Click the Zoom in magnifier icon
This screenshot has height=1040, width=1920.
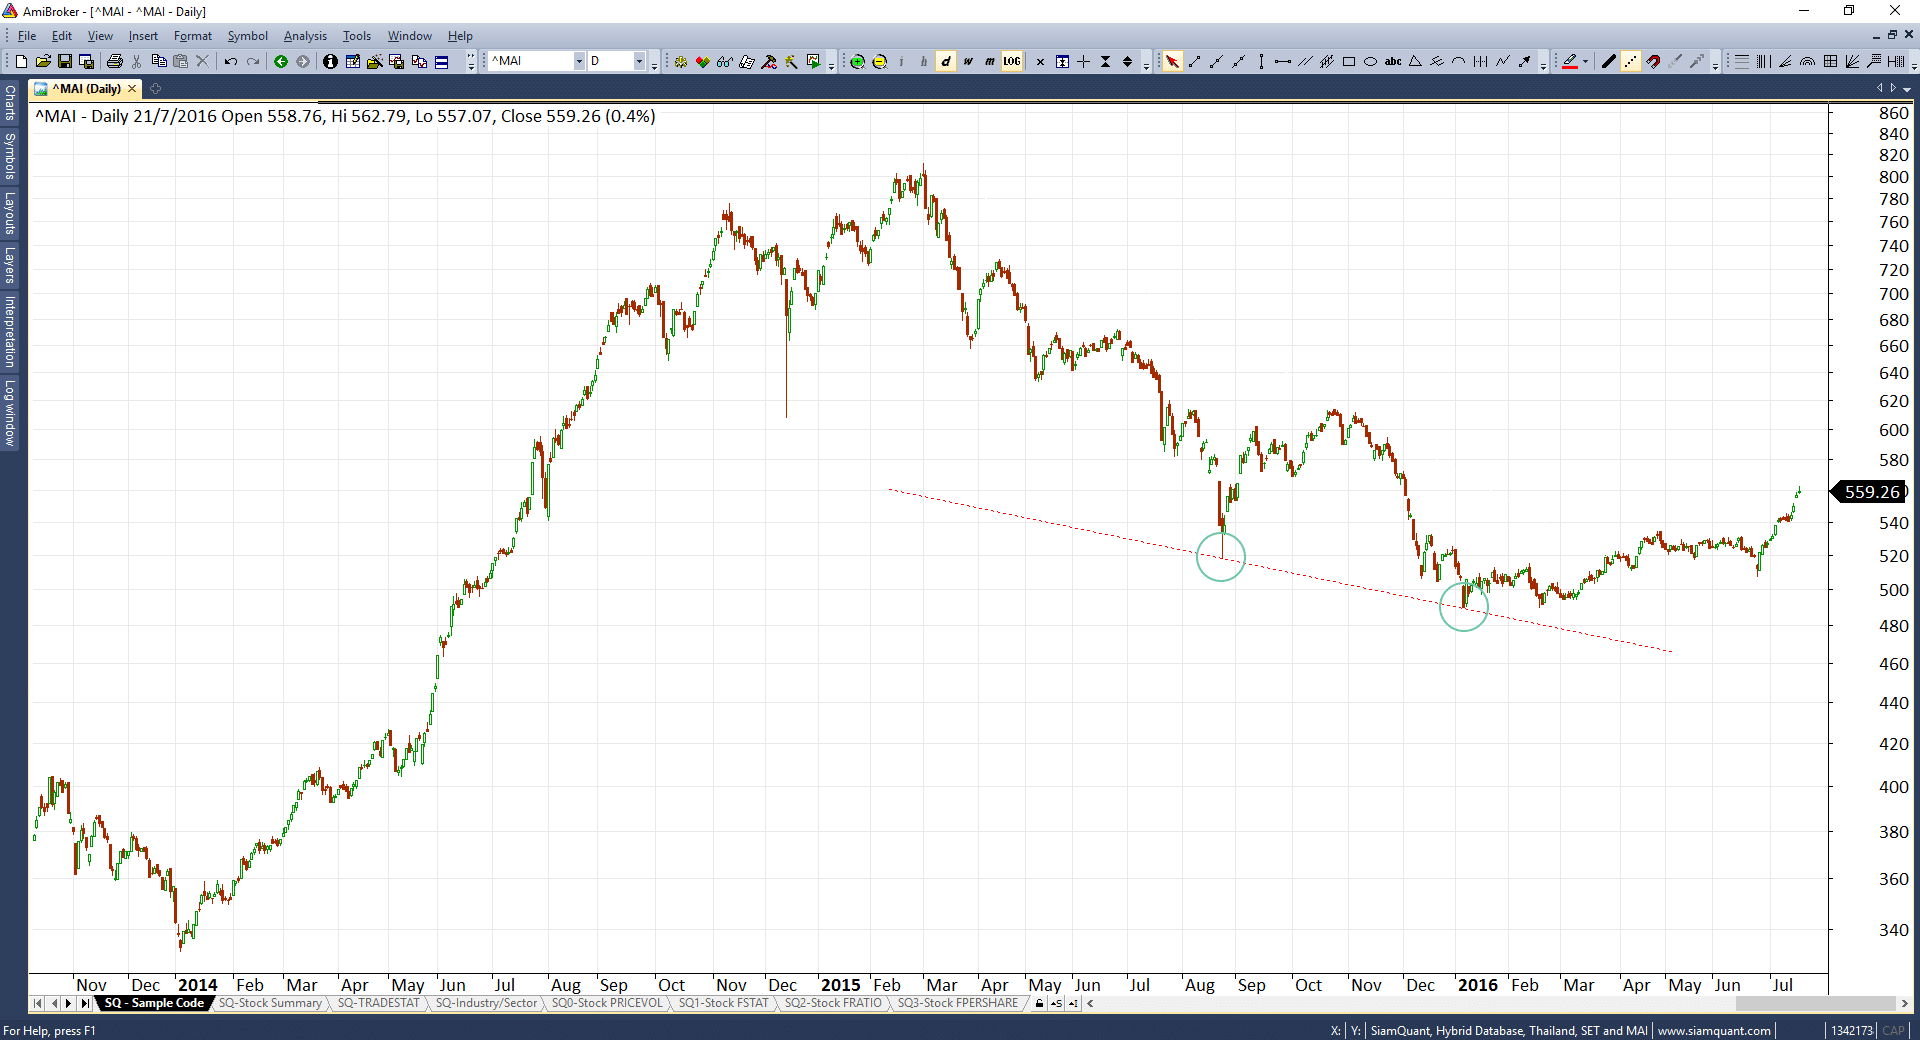click(857, 62)
